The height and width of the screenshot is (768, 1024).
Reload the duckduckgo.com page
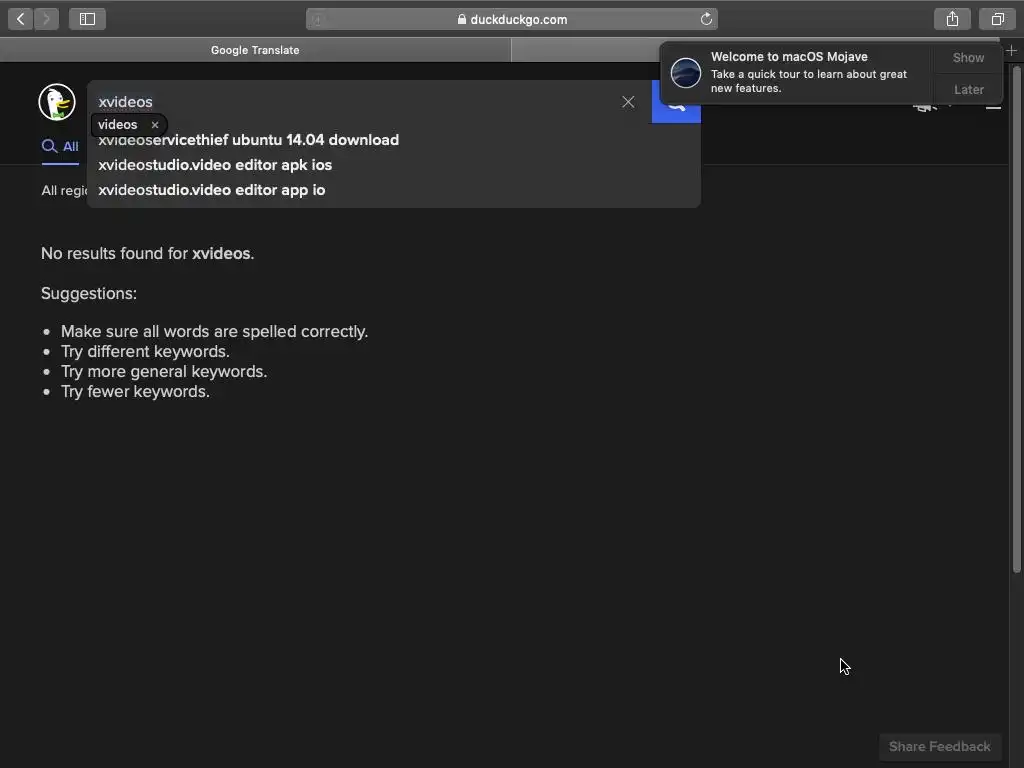pyautogui.click(x=706, y=19)
